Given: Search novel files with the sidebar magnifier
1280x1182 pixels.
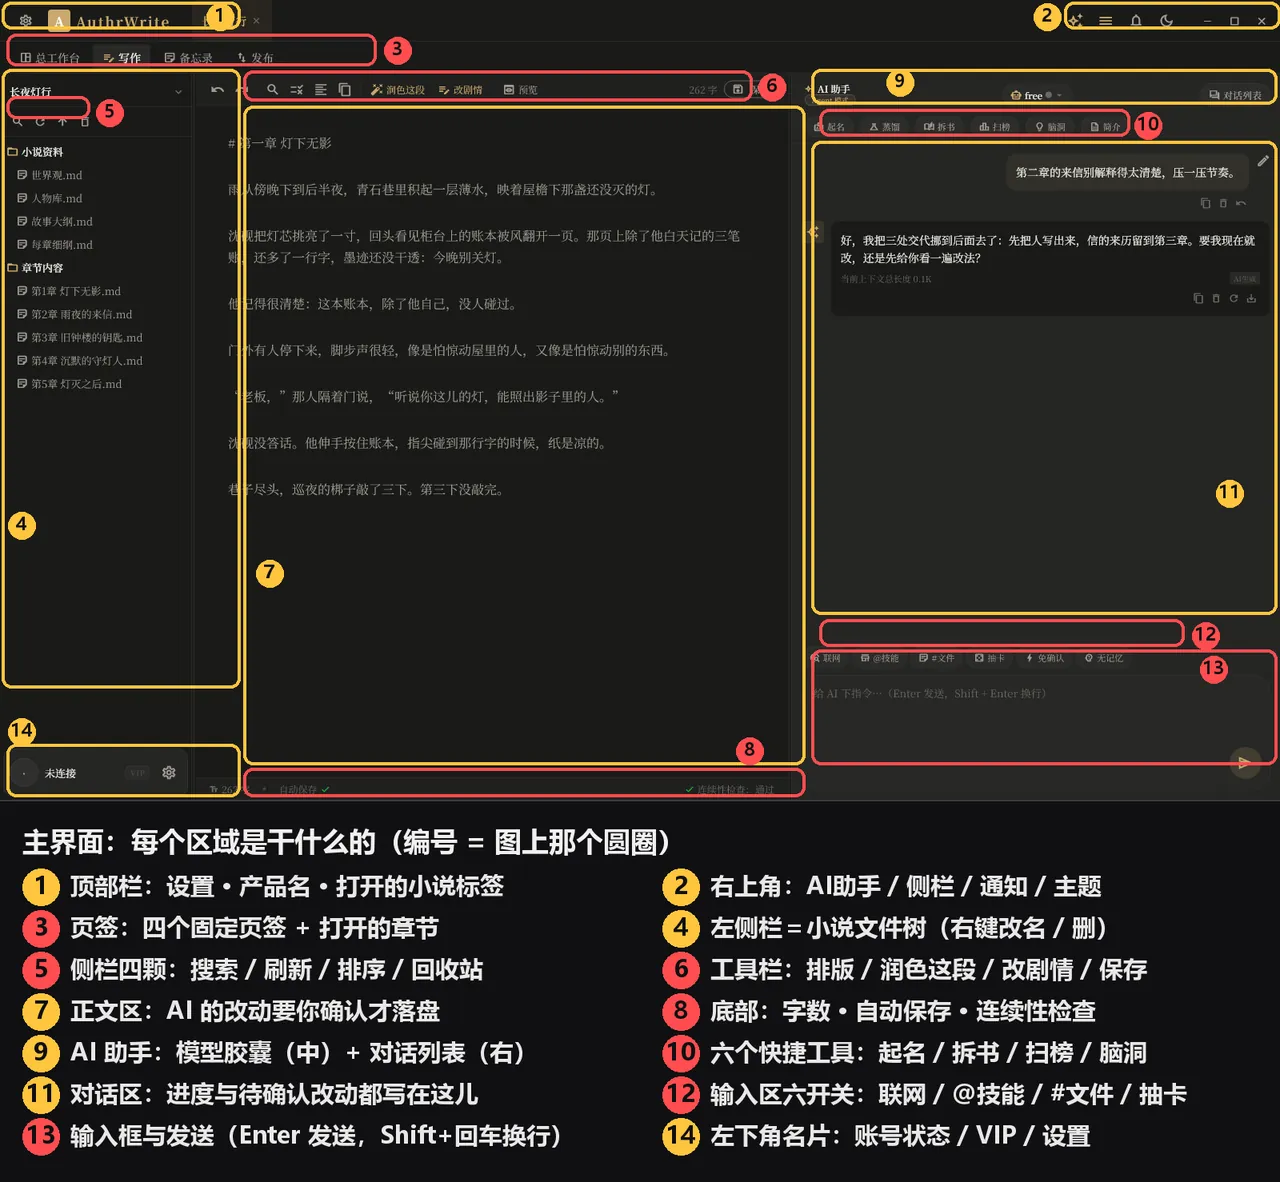Looking at the screenshot, I should pos(18,121).
